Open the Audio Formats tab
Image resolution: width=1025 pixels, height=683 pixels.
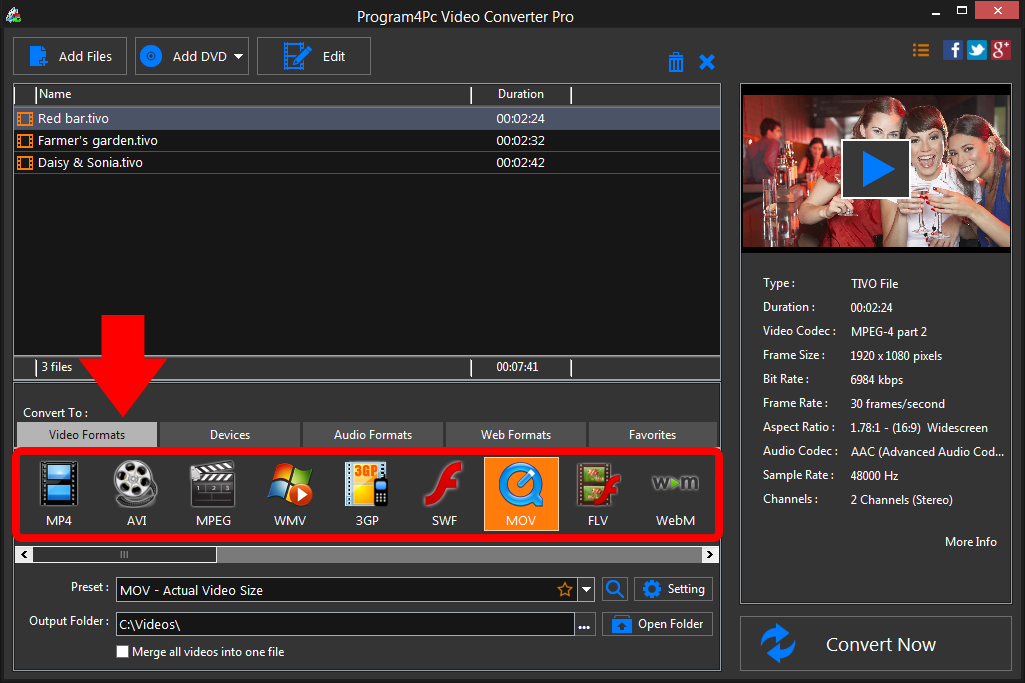click(373, 435)
